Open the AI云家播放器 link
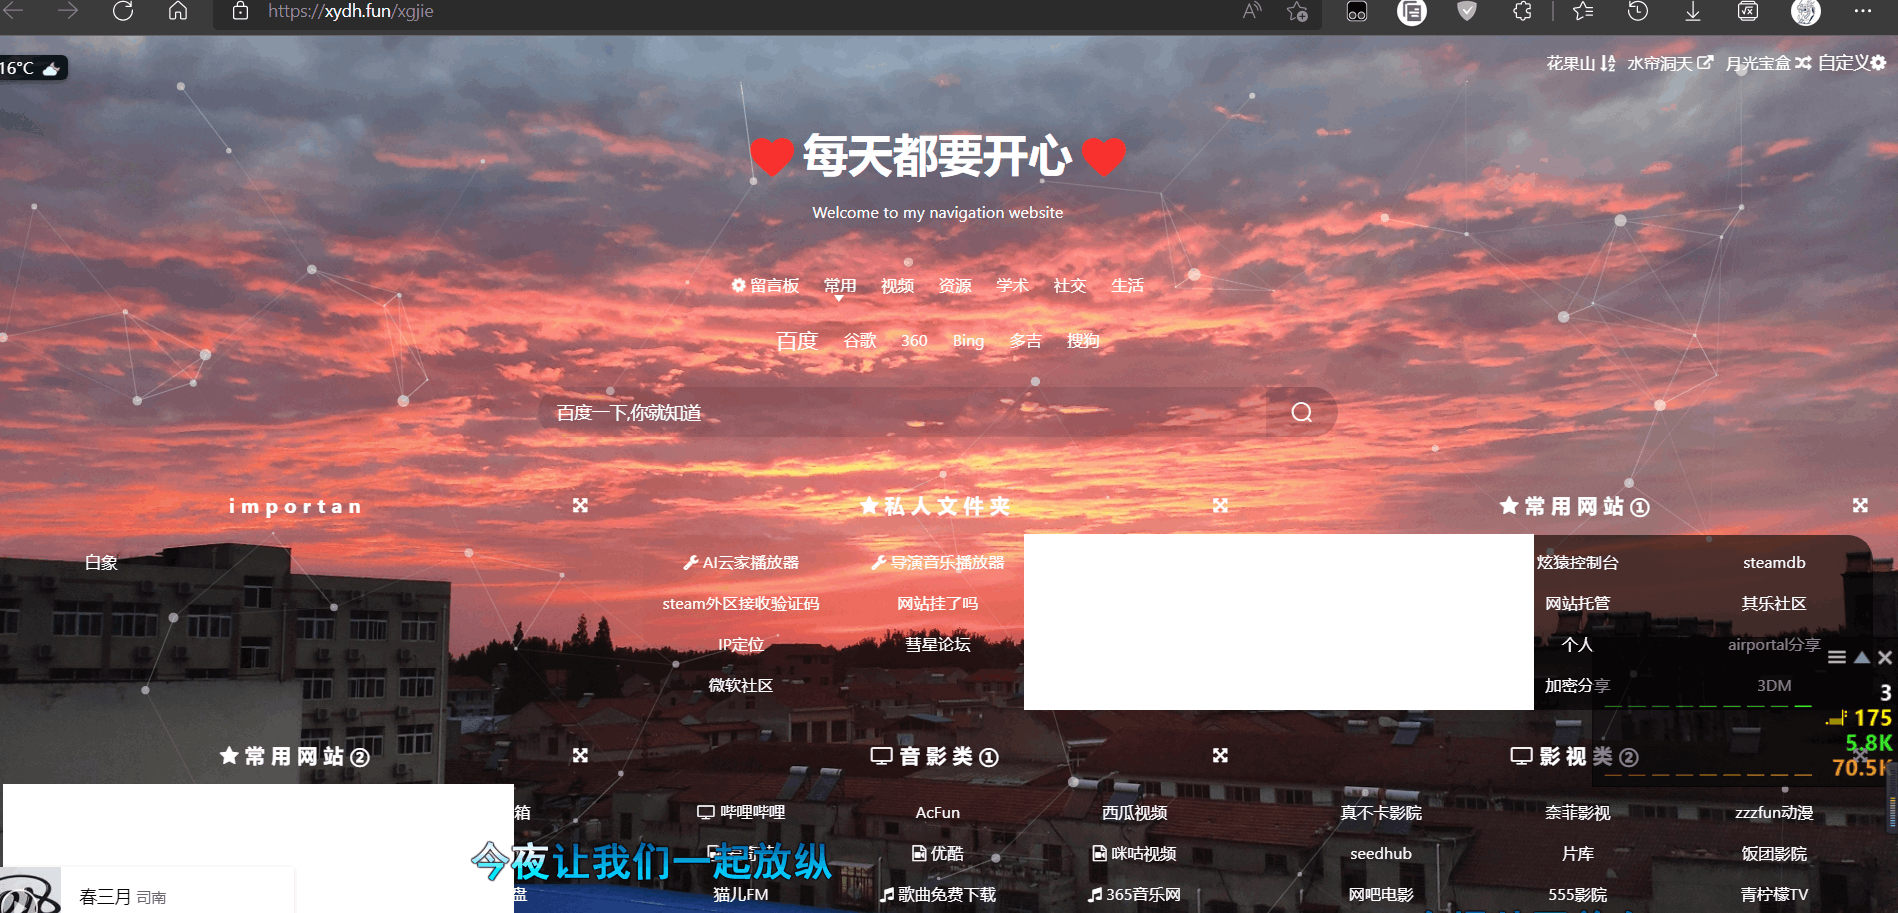Screen dimensions: 1898x913 [x=741, y=563]
